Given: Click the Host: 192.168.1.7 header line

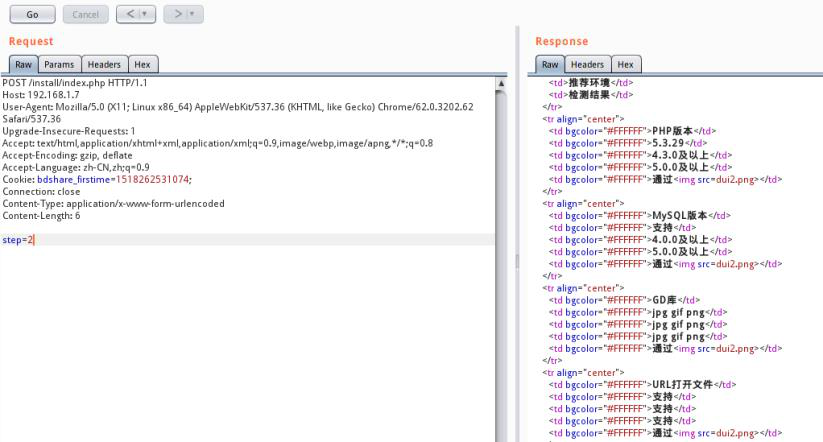Looking at the screenshot, I should pyautogui.click(x=41, y=95).
